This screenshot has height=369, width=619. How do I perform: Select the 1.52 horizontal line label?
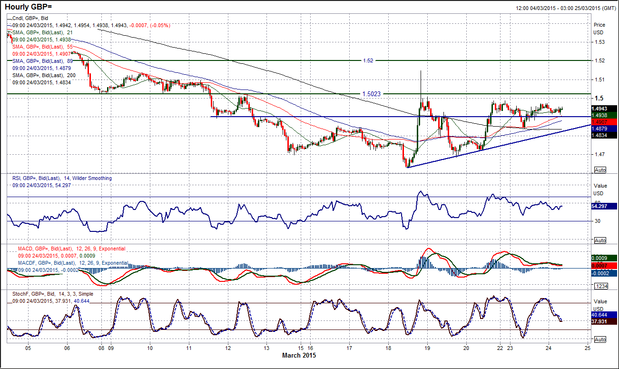[369, 61]
